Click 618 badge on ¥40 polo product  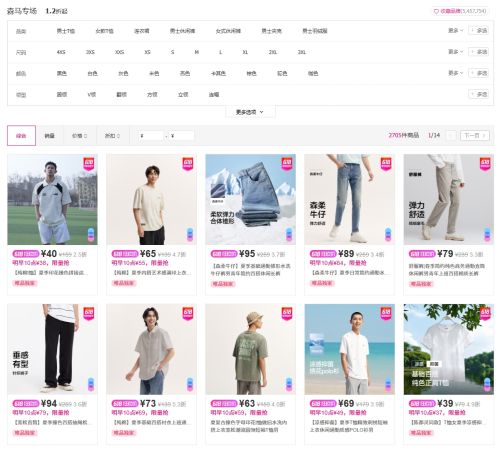click(x=88, y=164)
